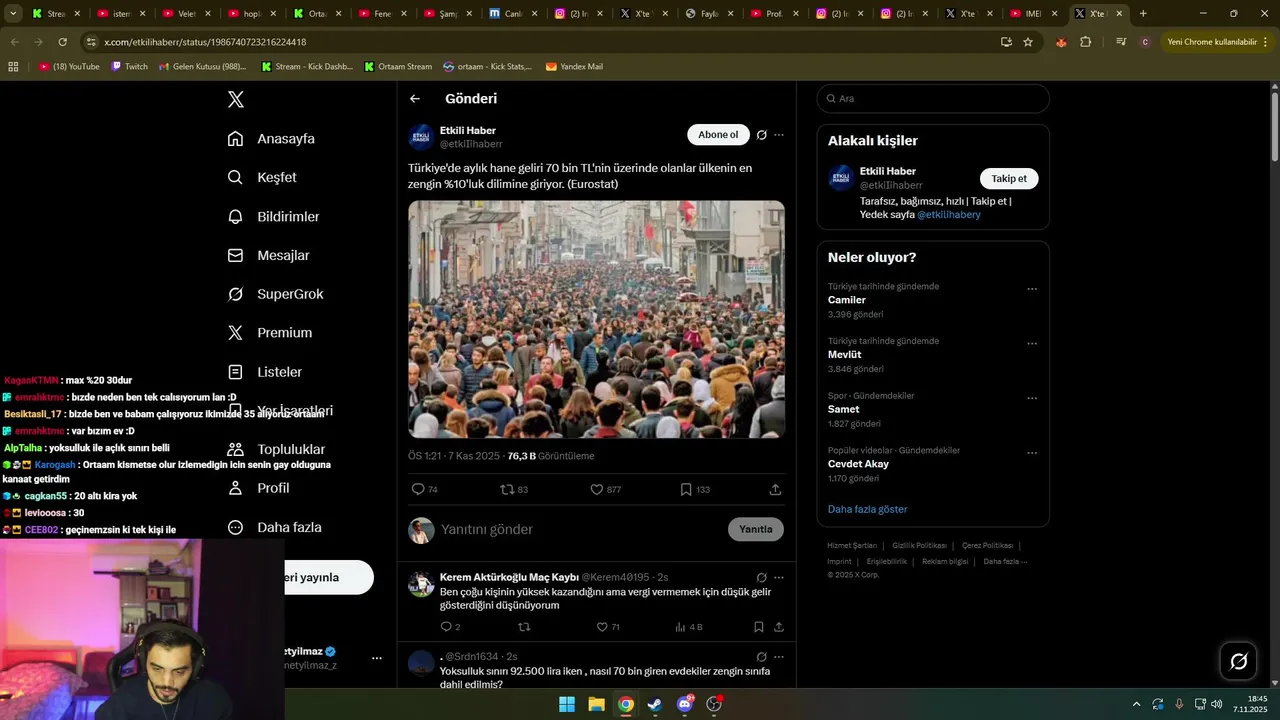Open new Chrome tab
The image size is (1280, 720).
point(1143,14)
